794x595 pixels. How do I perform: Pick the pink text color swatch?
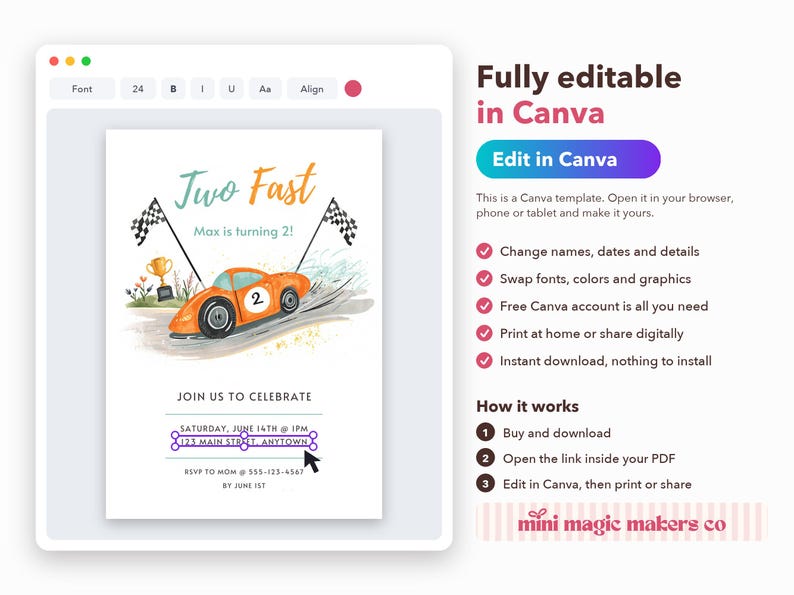pos(353,89)
